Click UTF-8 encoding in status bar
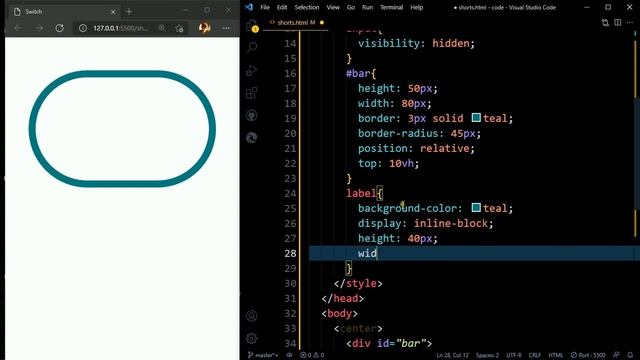The width and height of the screenshot is (640, 360). click(x=514, y=355)
